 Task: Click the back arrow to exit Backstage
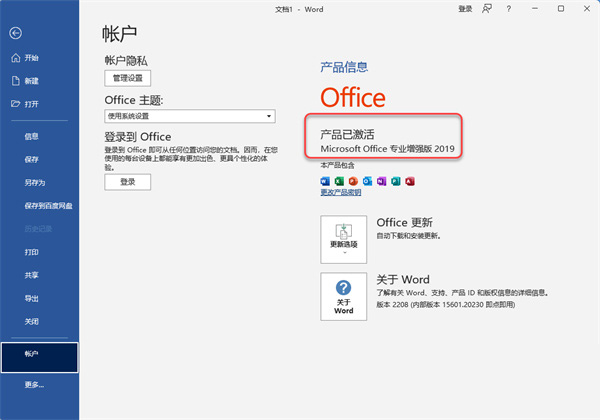coord(16,33)
